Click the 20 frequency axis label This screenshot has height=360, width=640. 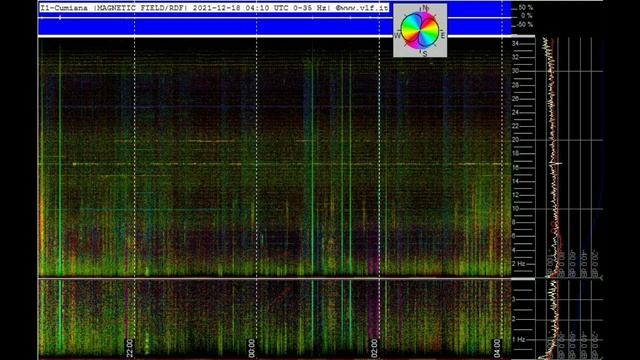515,140
